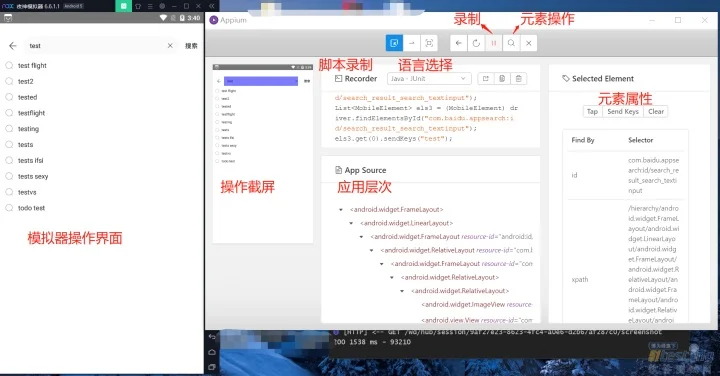This screenshot has height=376, width=720.
Task: Quit session with the X toolbar icon
Action: [x=529, y=43]
